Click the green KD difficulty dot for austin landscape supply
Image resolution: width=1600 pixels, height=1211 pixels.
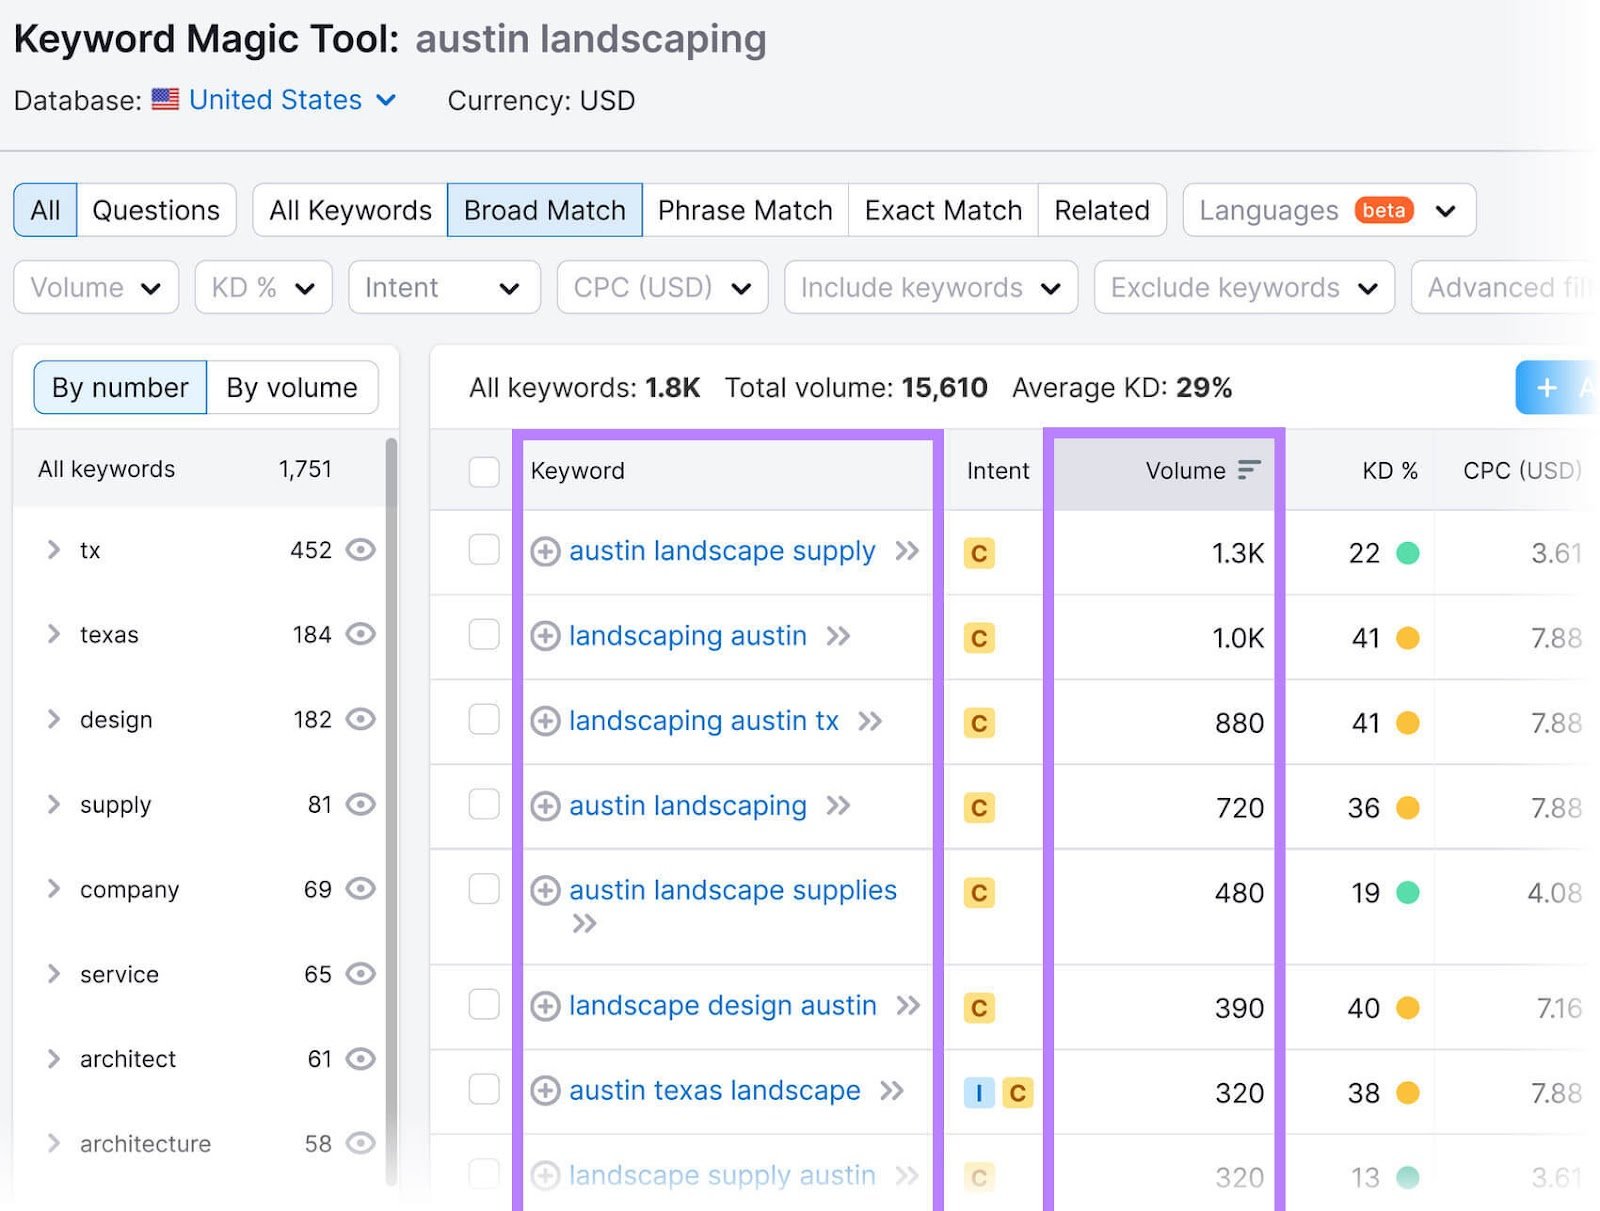click(1406, 553)
